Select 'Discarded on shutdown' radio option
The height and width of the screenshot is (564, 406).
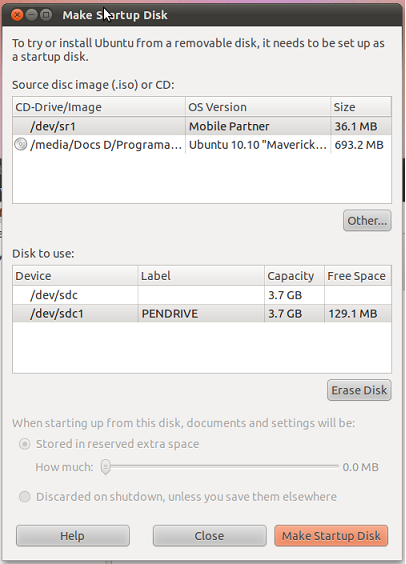click(x=25, y=497)
